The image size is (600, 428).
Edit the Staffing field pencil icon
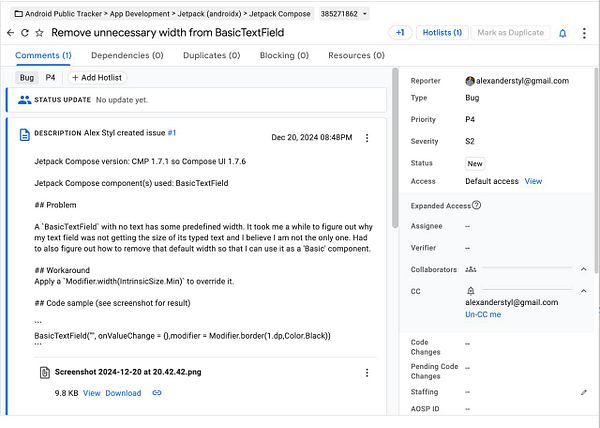point(584,393)
